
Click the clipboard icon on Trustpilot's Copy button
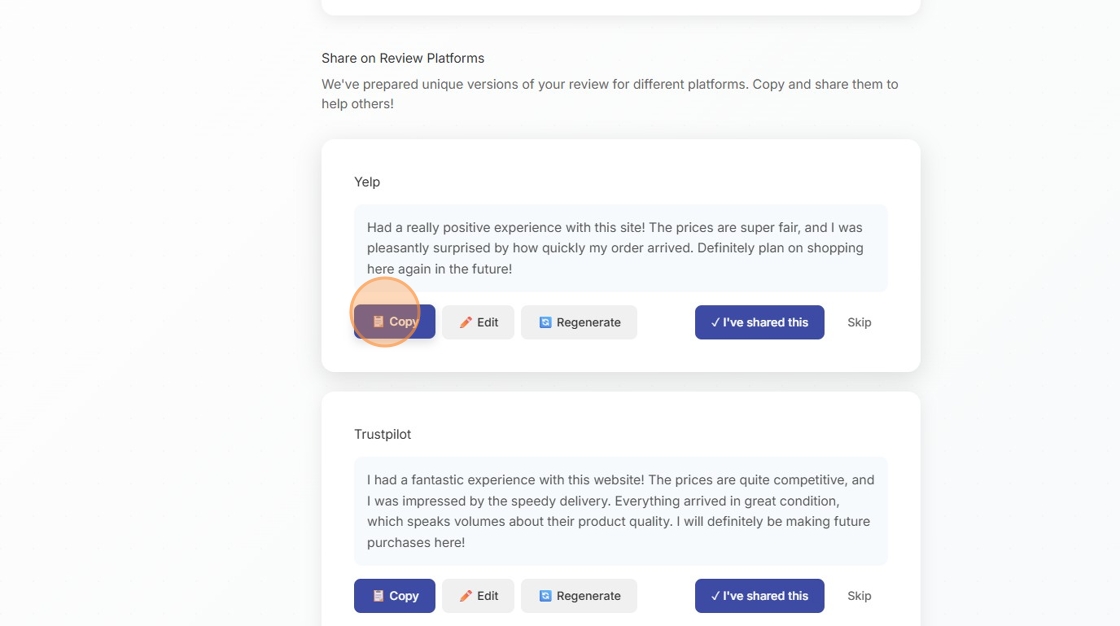coord(379,595)
